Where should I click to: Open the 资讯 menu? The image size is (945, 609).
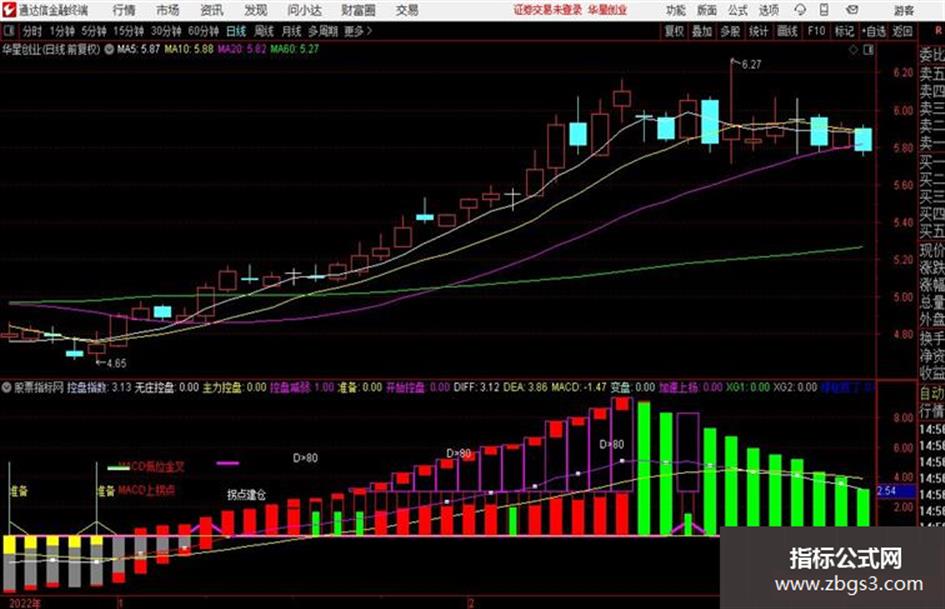[x=211, y=10]
